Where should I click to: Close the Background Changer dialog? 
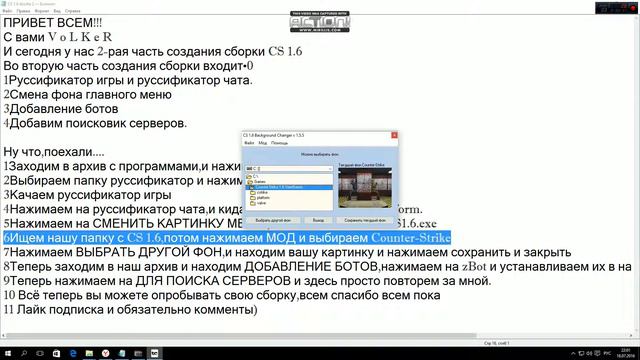(x=394, y=135)
